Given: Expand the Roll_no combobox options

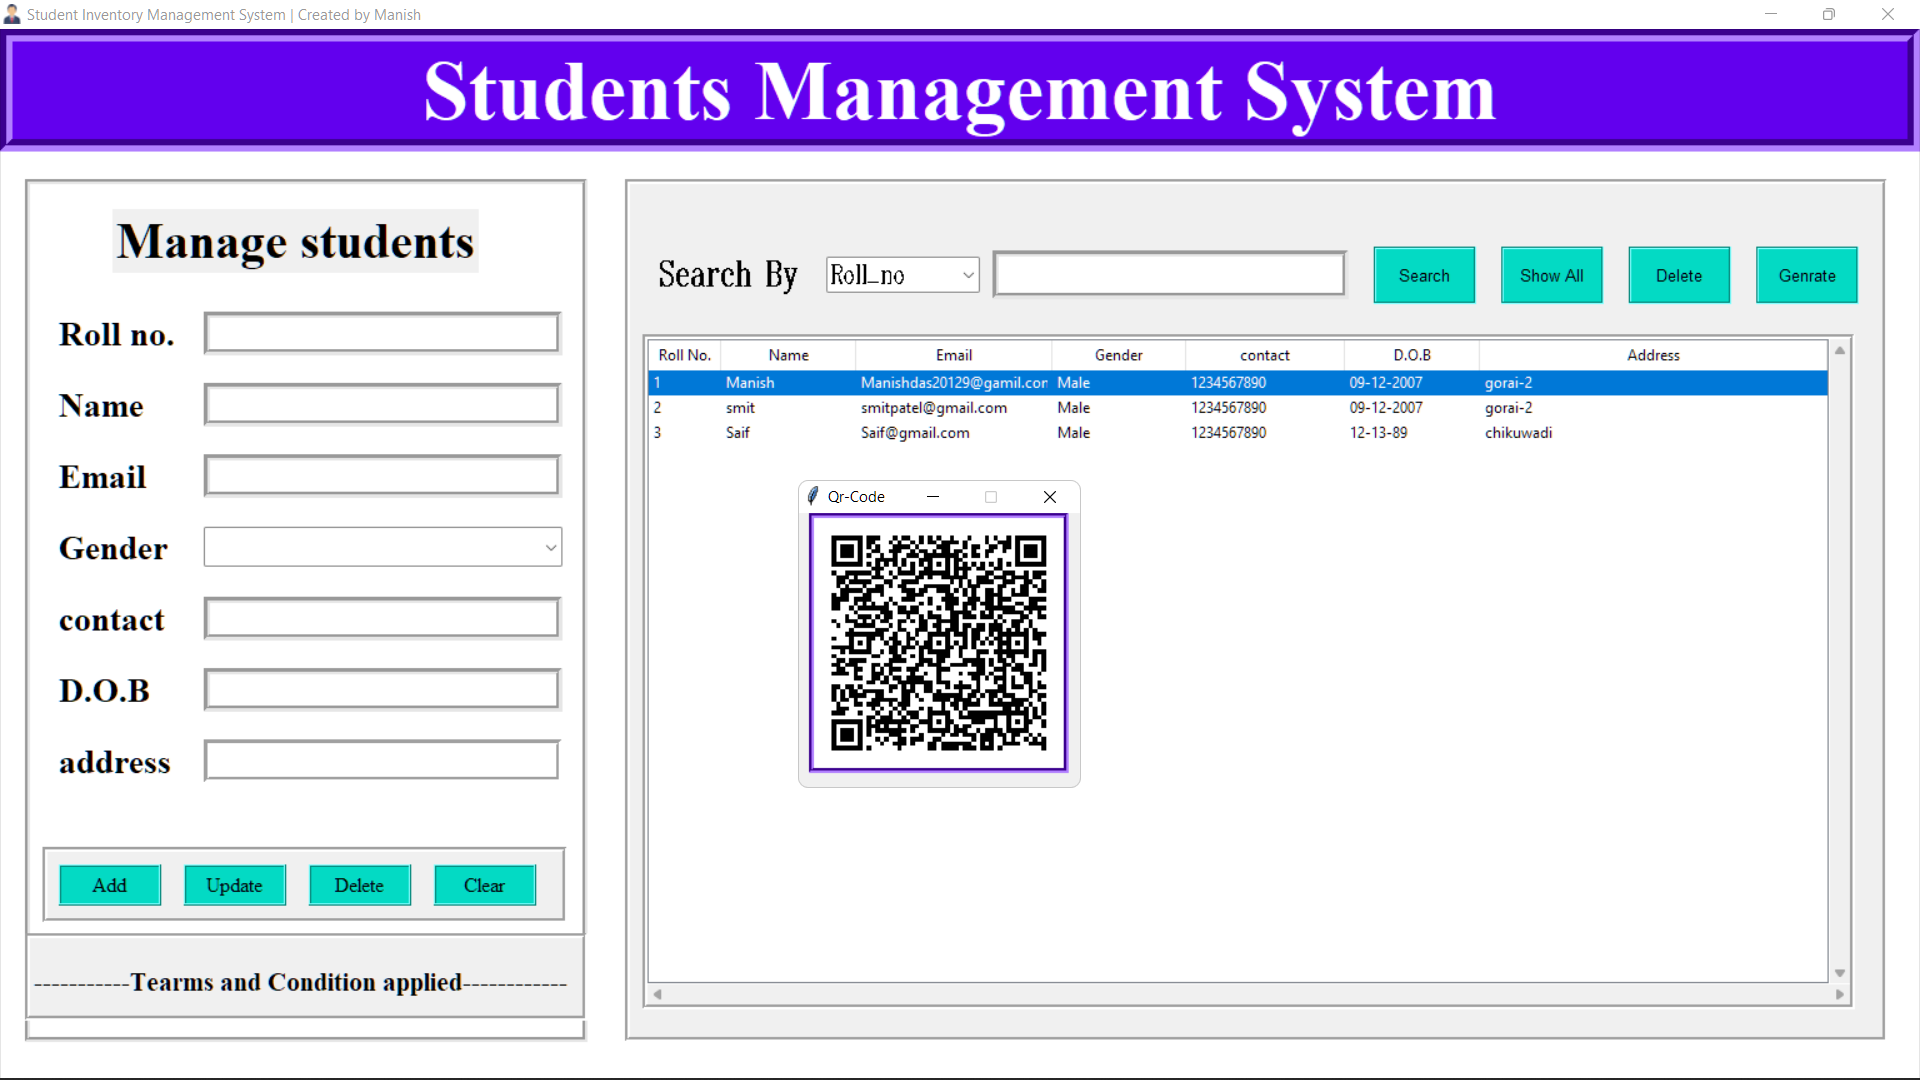Looking at the screenshot, I should pos(966,275).
